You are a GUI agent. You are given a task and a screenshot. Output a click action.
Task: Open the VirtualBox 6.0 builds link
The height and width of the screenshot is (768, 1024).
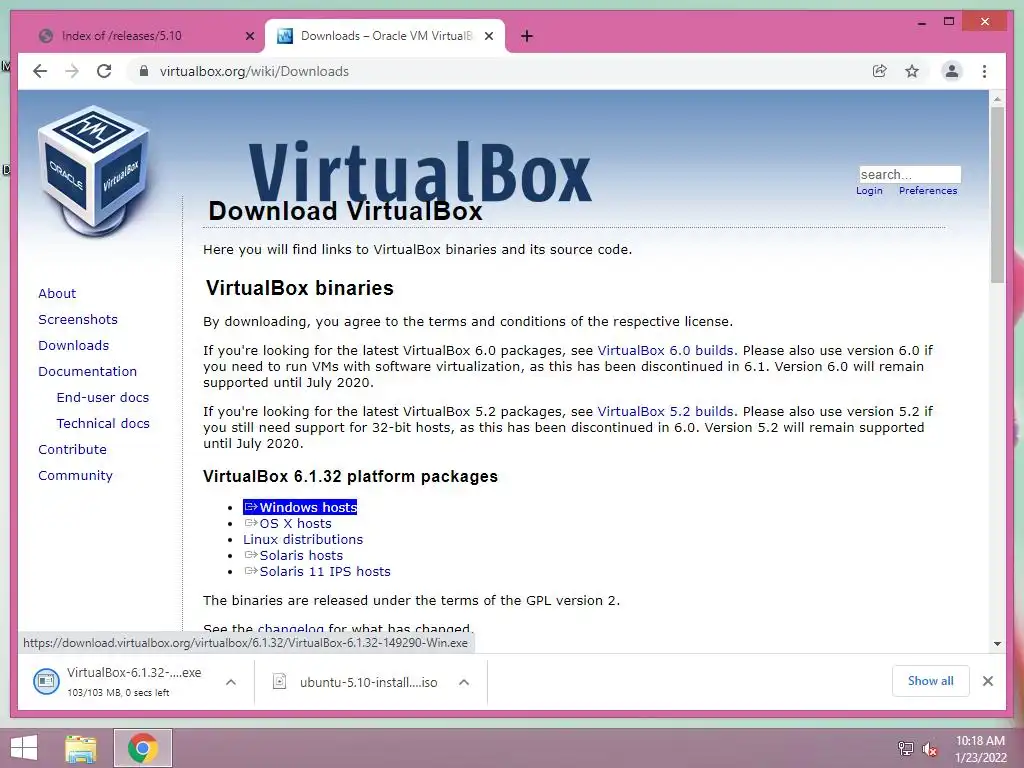coord(665,351)
